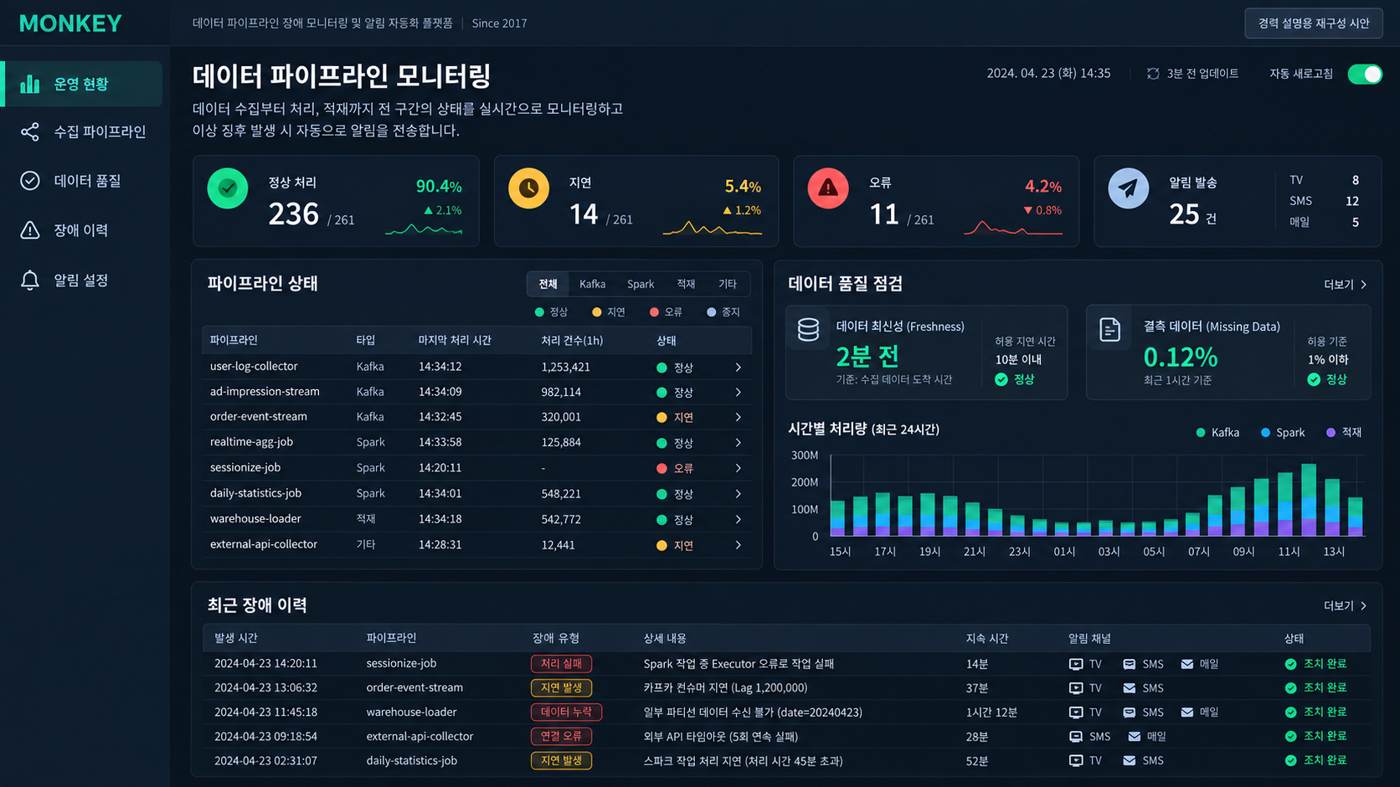Click the 데이터 품질 check-circle icon
The height and width of the screenshot is (787, 1400).
click(x=30, y=181)
